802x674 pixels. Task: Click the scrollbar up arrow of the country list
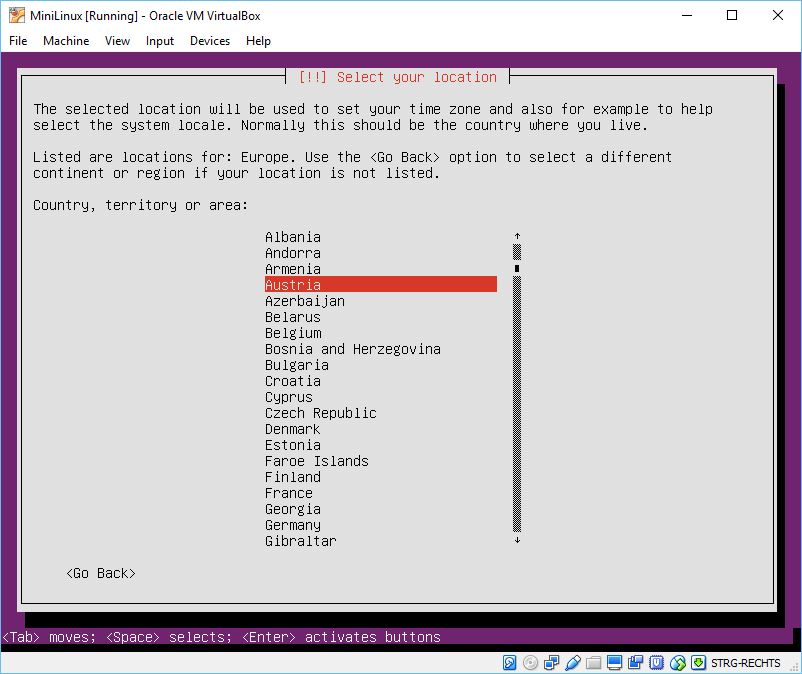pyautogui.click(x=517, y=237)
